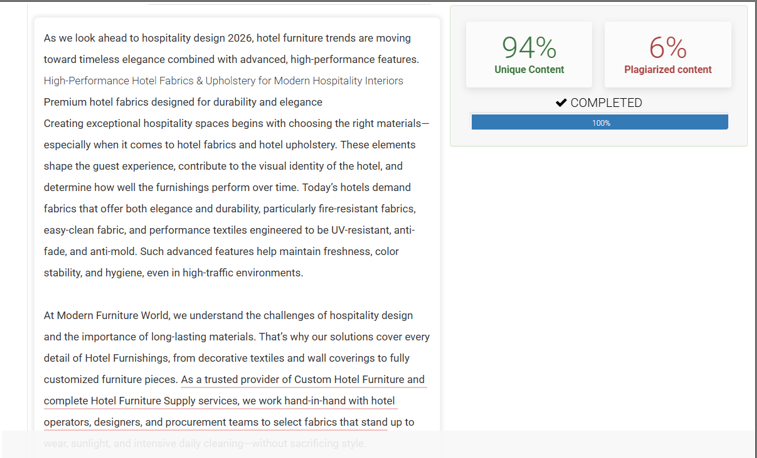
Task: Click the line starting 'At Modern Furniture World'
Action: pyautogui.click(x=228, y=316)
